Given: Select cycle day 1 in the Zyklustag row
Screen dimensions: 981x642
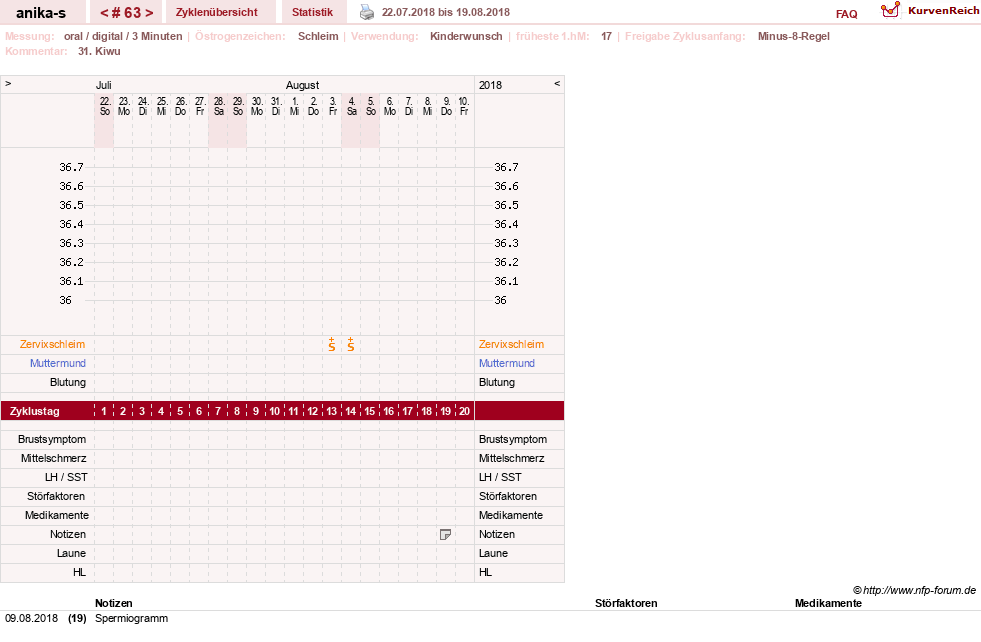Looking at the screenshot, I should coord(104,411).
